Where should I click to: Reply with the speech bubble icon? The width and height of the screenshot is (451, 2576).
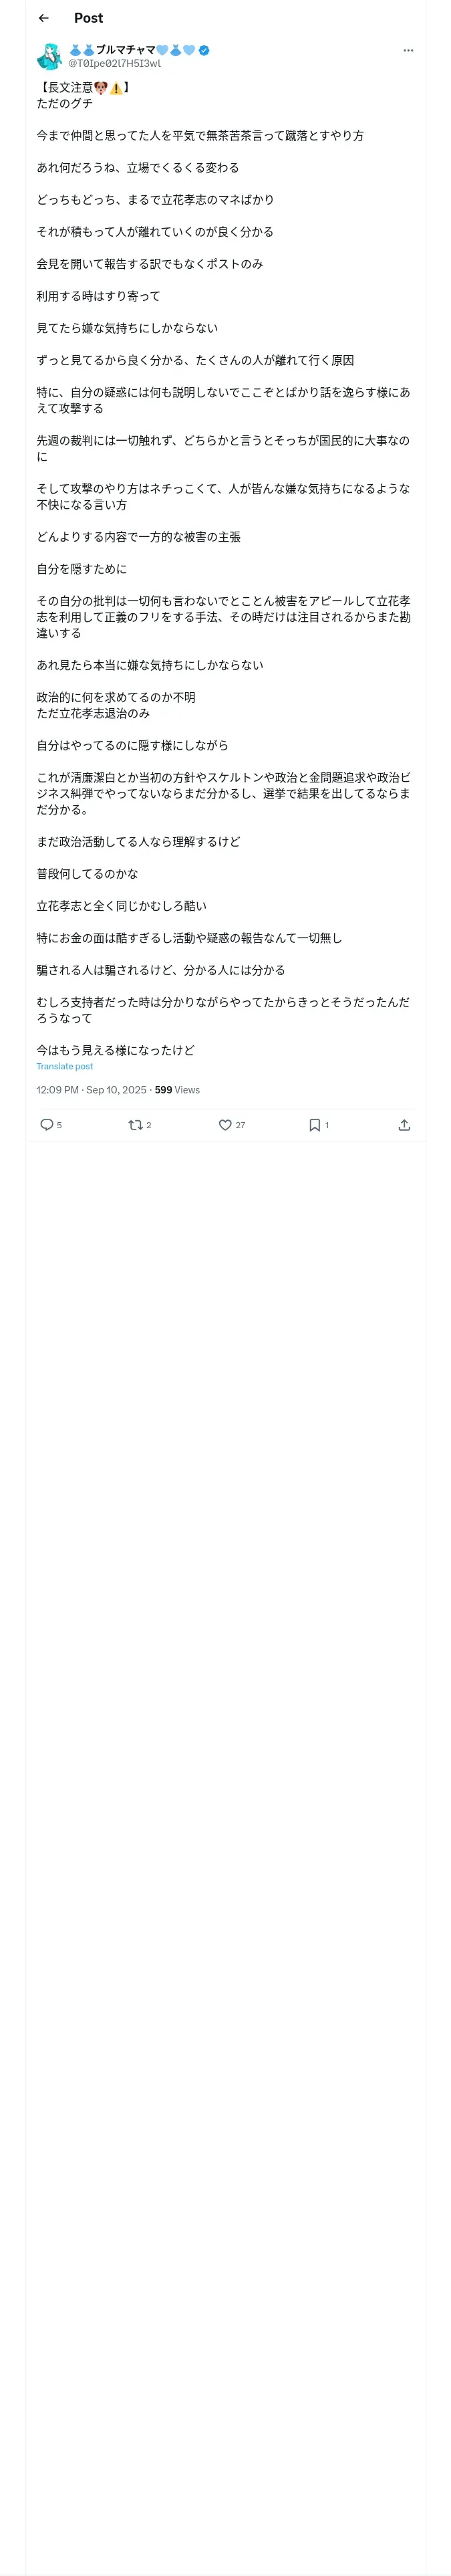(46, 1125)
